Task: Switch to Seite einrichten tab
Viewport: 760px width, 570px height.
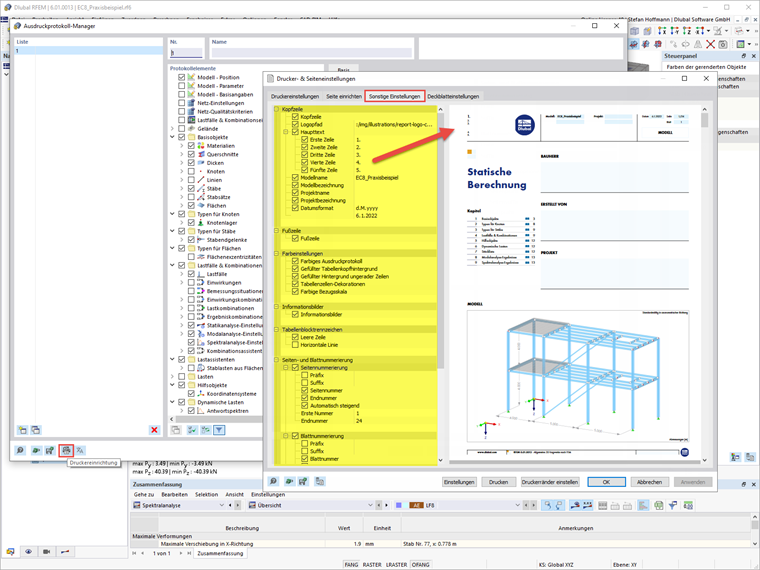Action: pyautogui.click(x=344, y=96)
